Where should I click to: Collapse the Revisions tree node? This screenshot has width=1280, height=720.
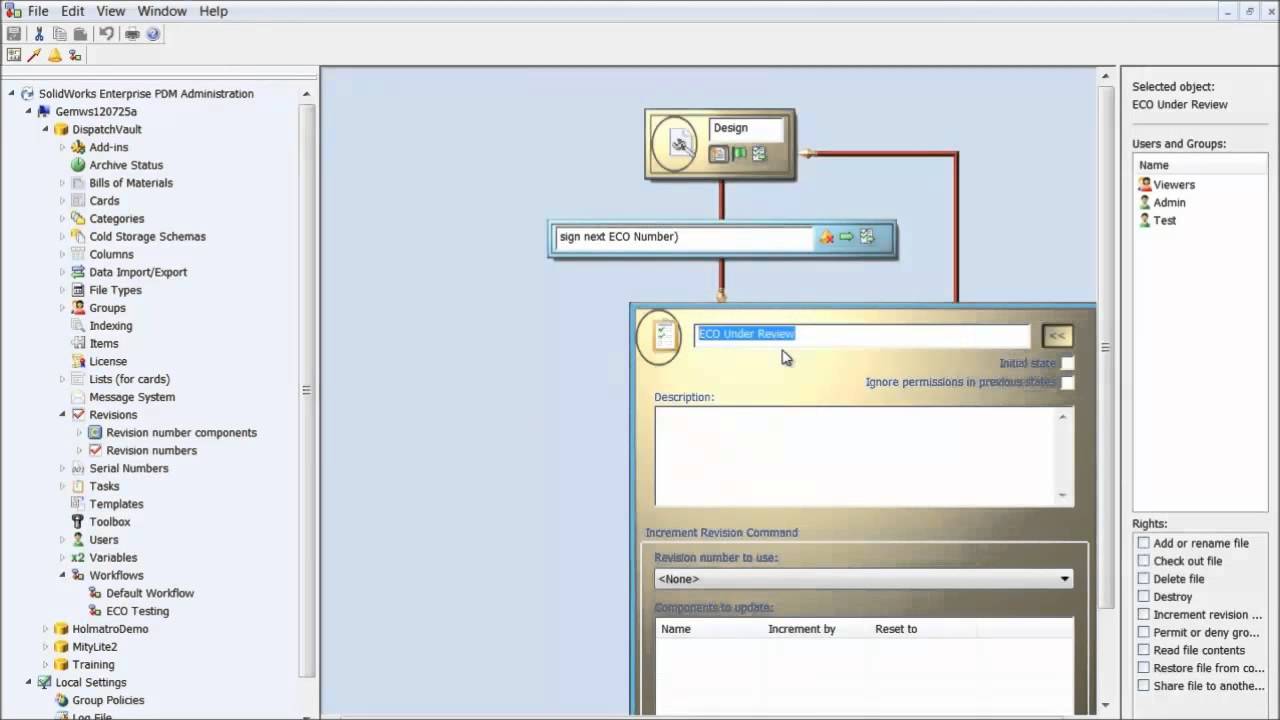[62, 415]
